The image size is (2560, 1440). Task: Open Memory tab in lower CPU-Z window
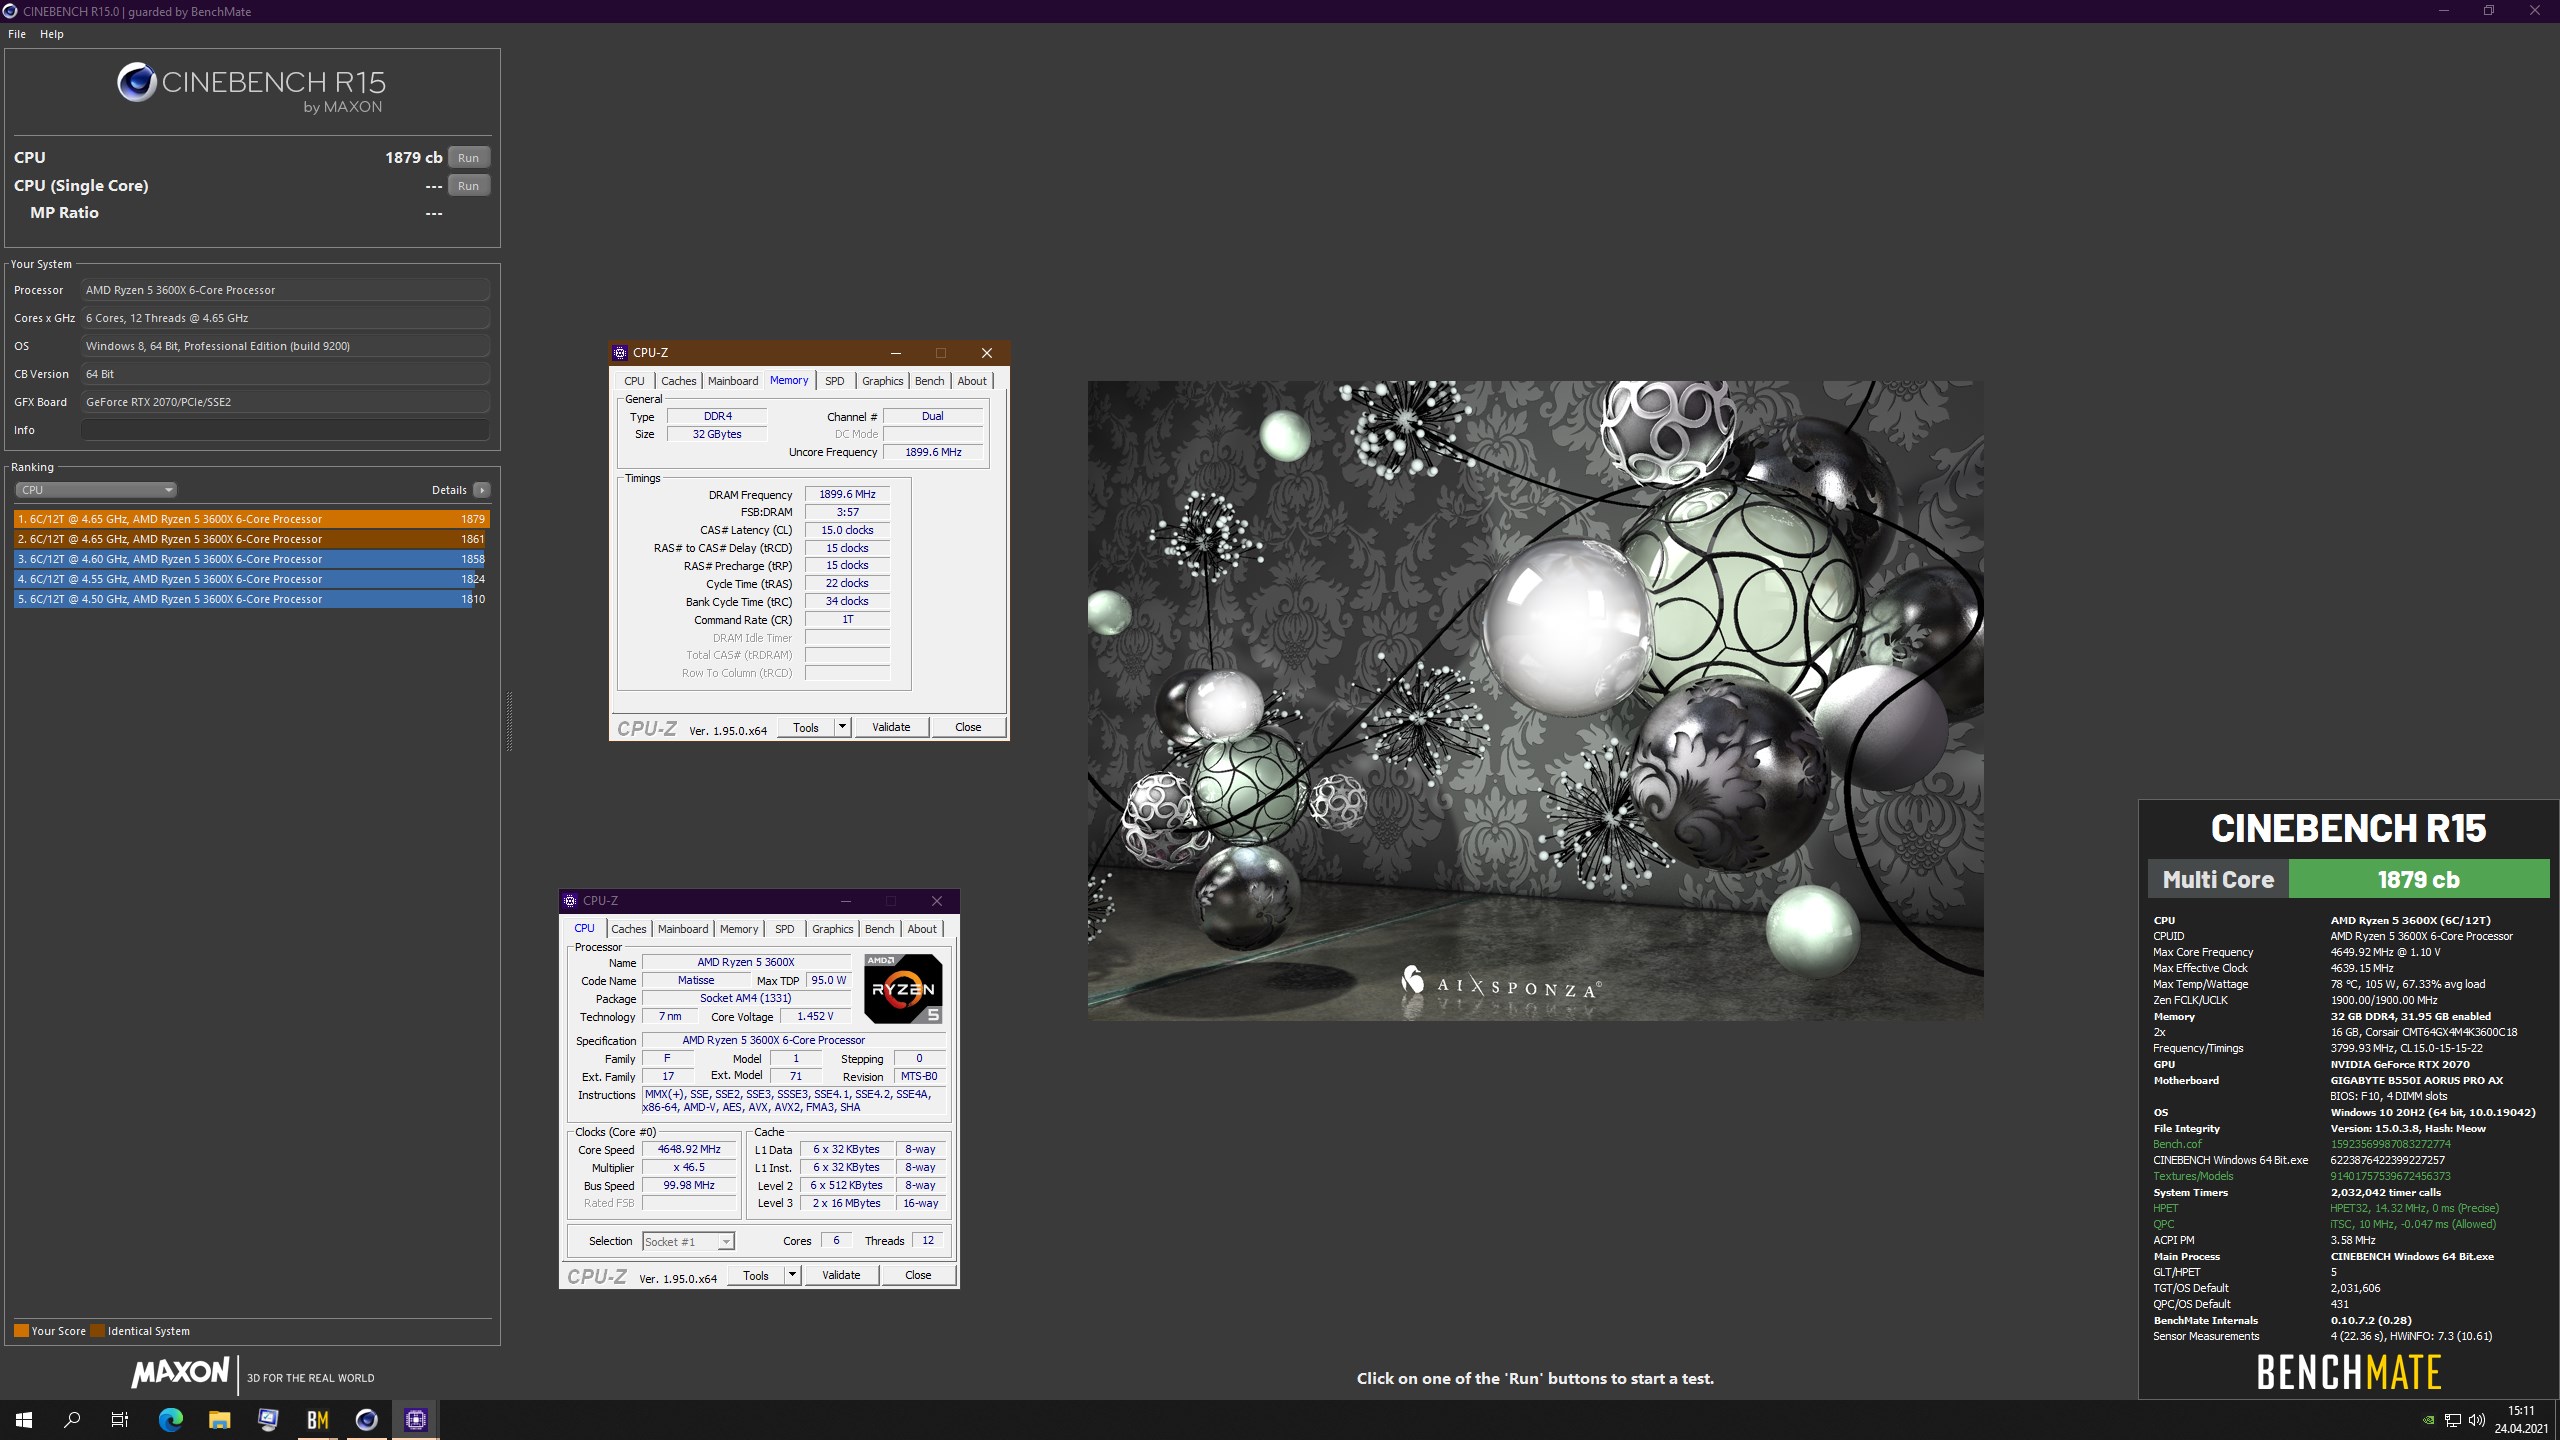point(739,929)
